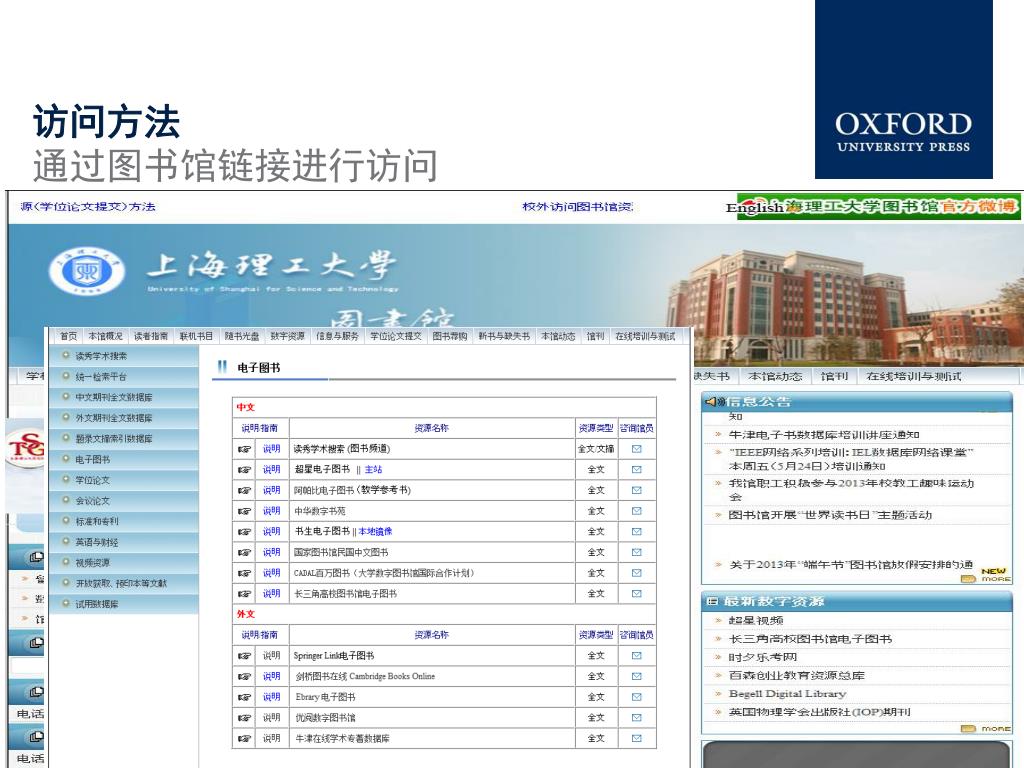
Task: Click the mail icon for Ebrary电子图书 row
Action: click(637, 697)
